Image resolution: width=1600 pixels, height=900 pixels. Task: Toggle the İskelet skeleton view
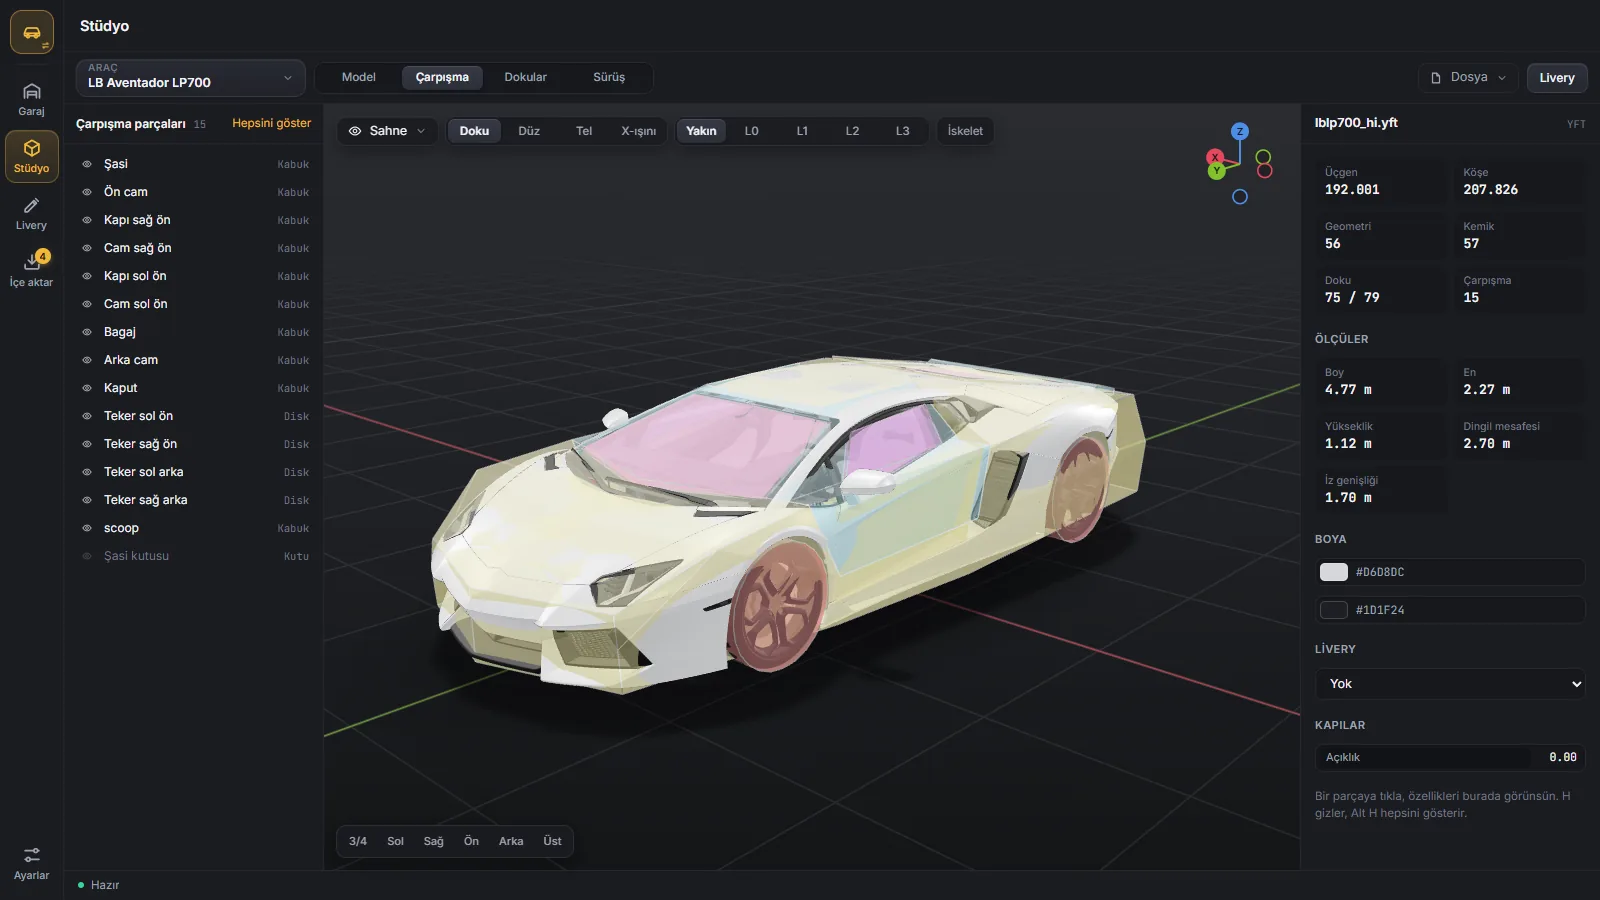[x=965, y=131]
